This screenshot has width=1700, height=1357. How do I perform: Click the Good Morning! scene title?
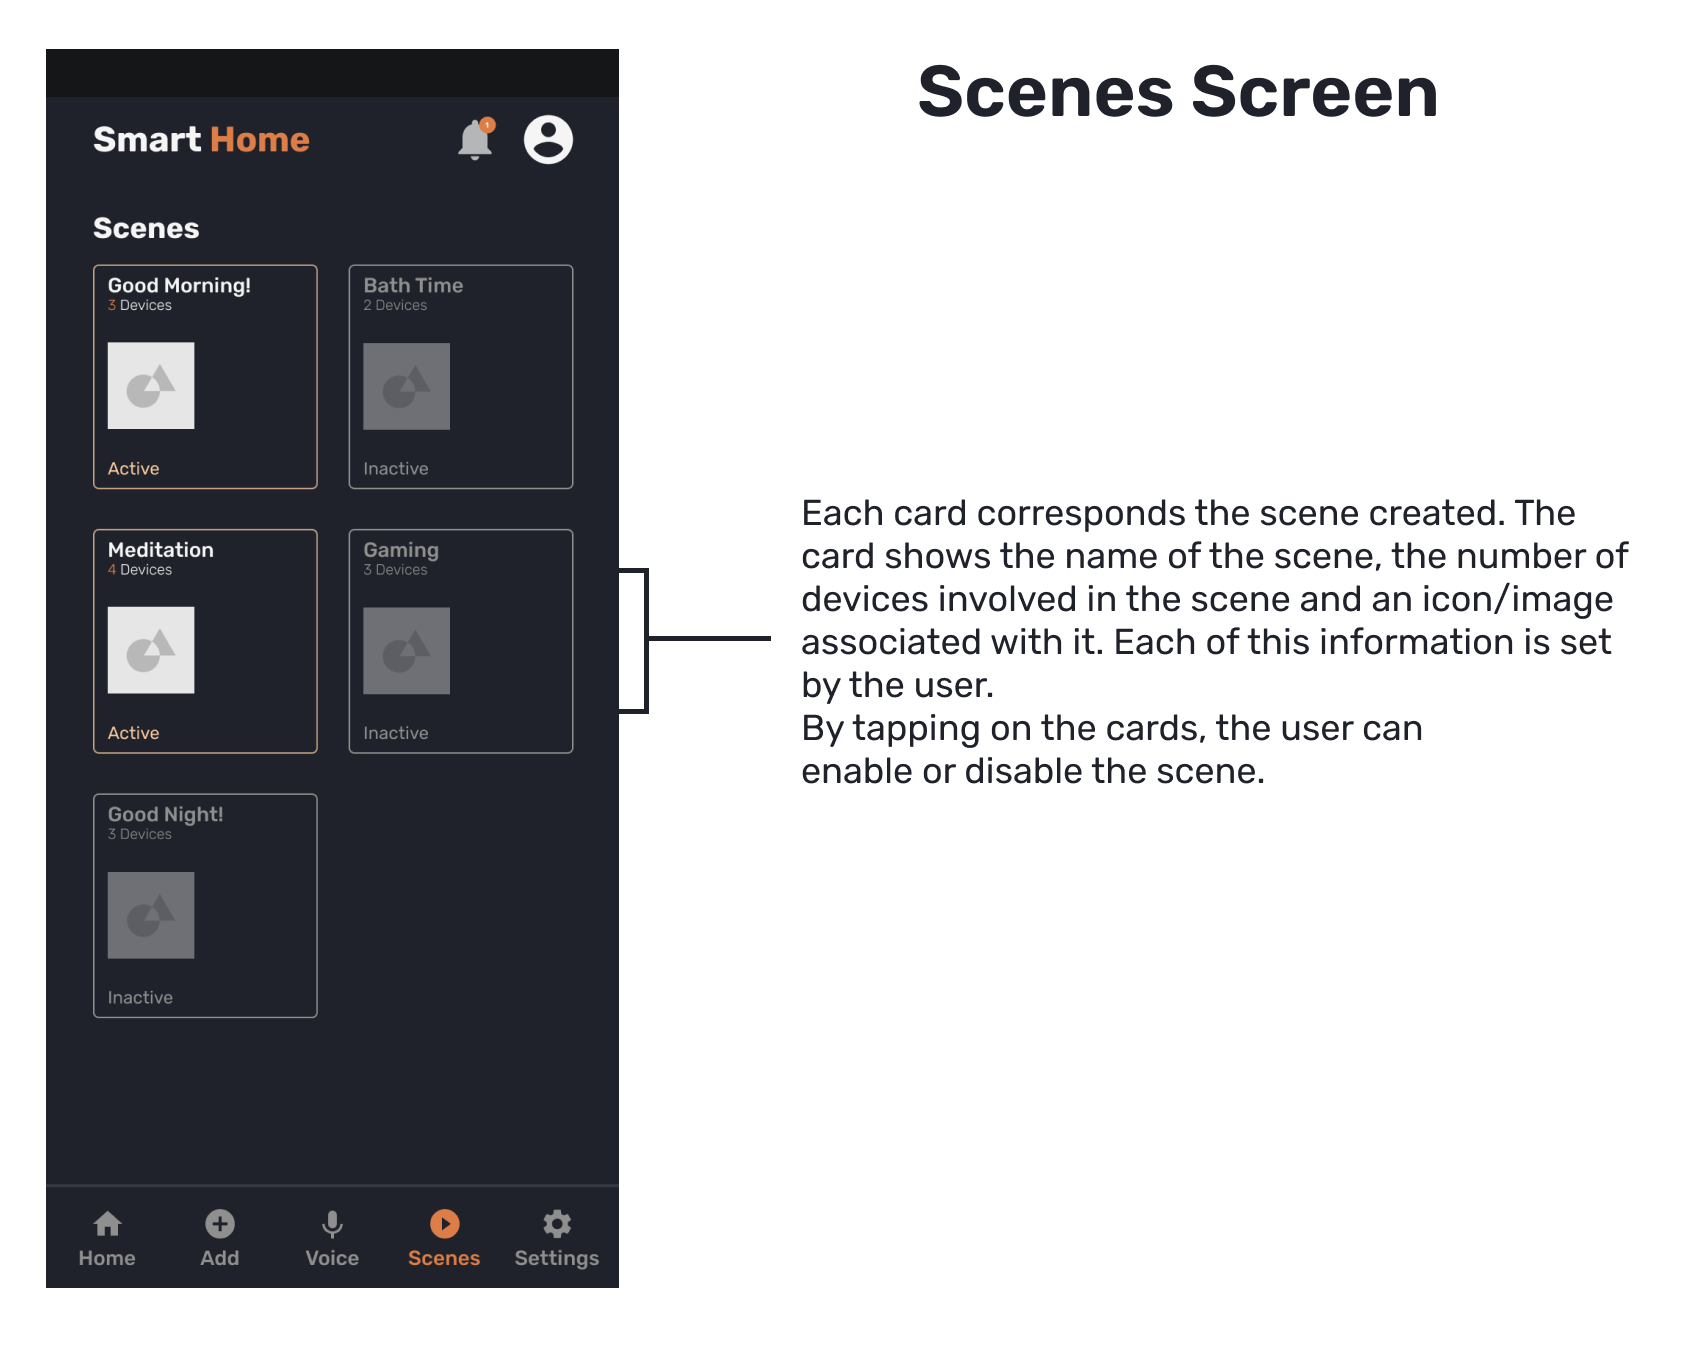(x=179, y=286)
